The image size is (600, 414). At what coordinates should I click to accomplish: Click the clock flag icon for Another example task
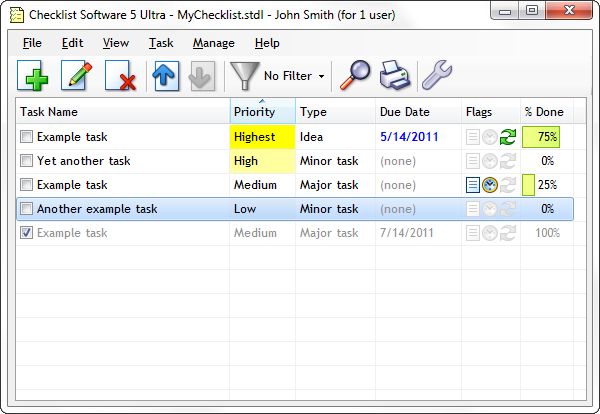(490, 209)
